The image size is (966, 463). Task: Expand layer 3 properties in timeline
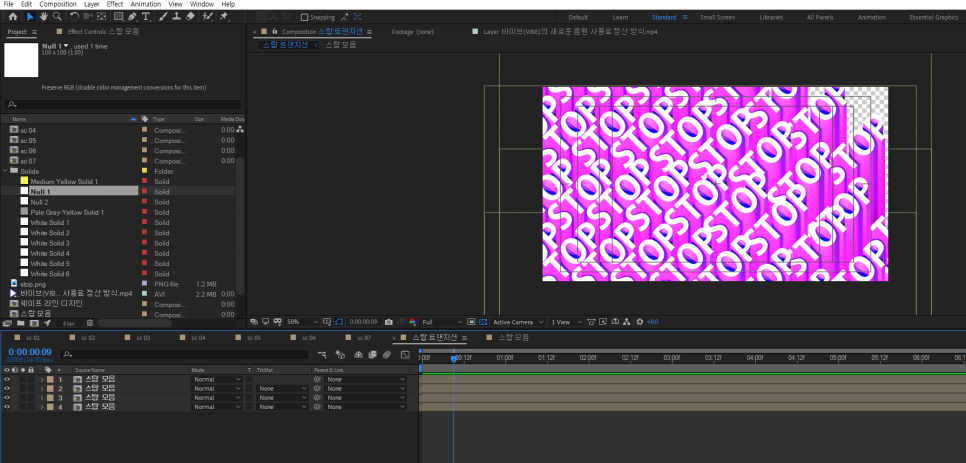point(41,398)
